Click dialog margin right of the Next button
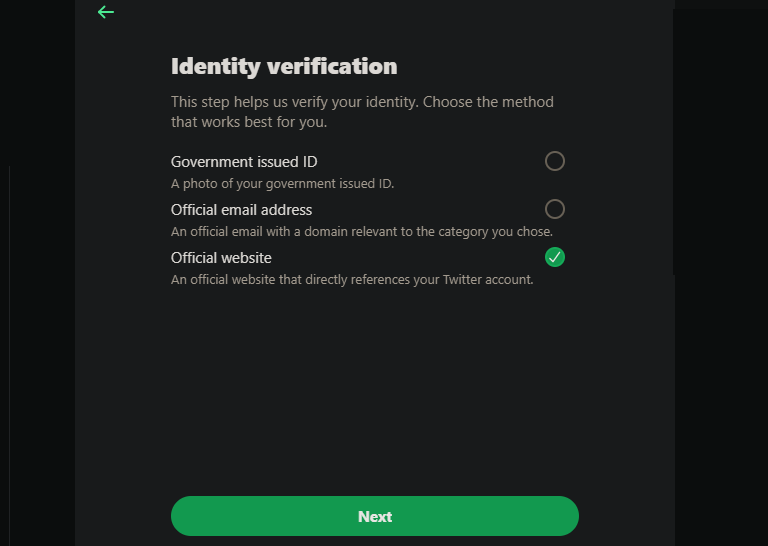 pyautogui.click(x=627, y=517)
